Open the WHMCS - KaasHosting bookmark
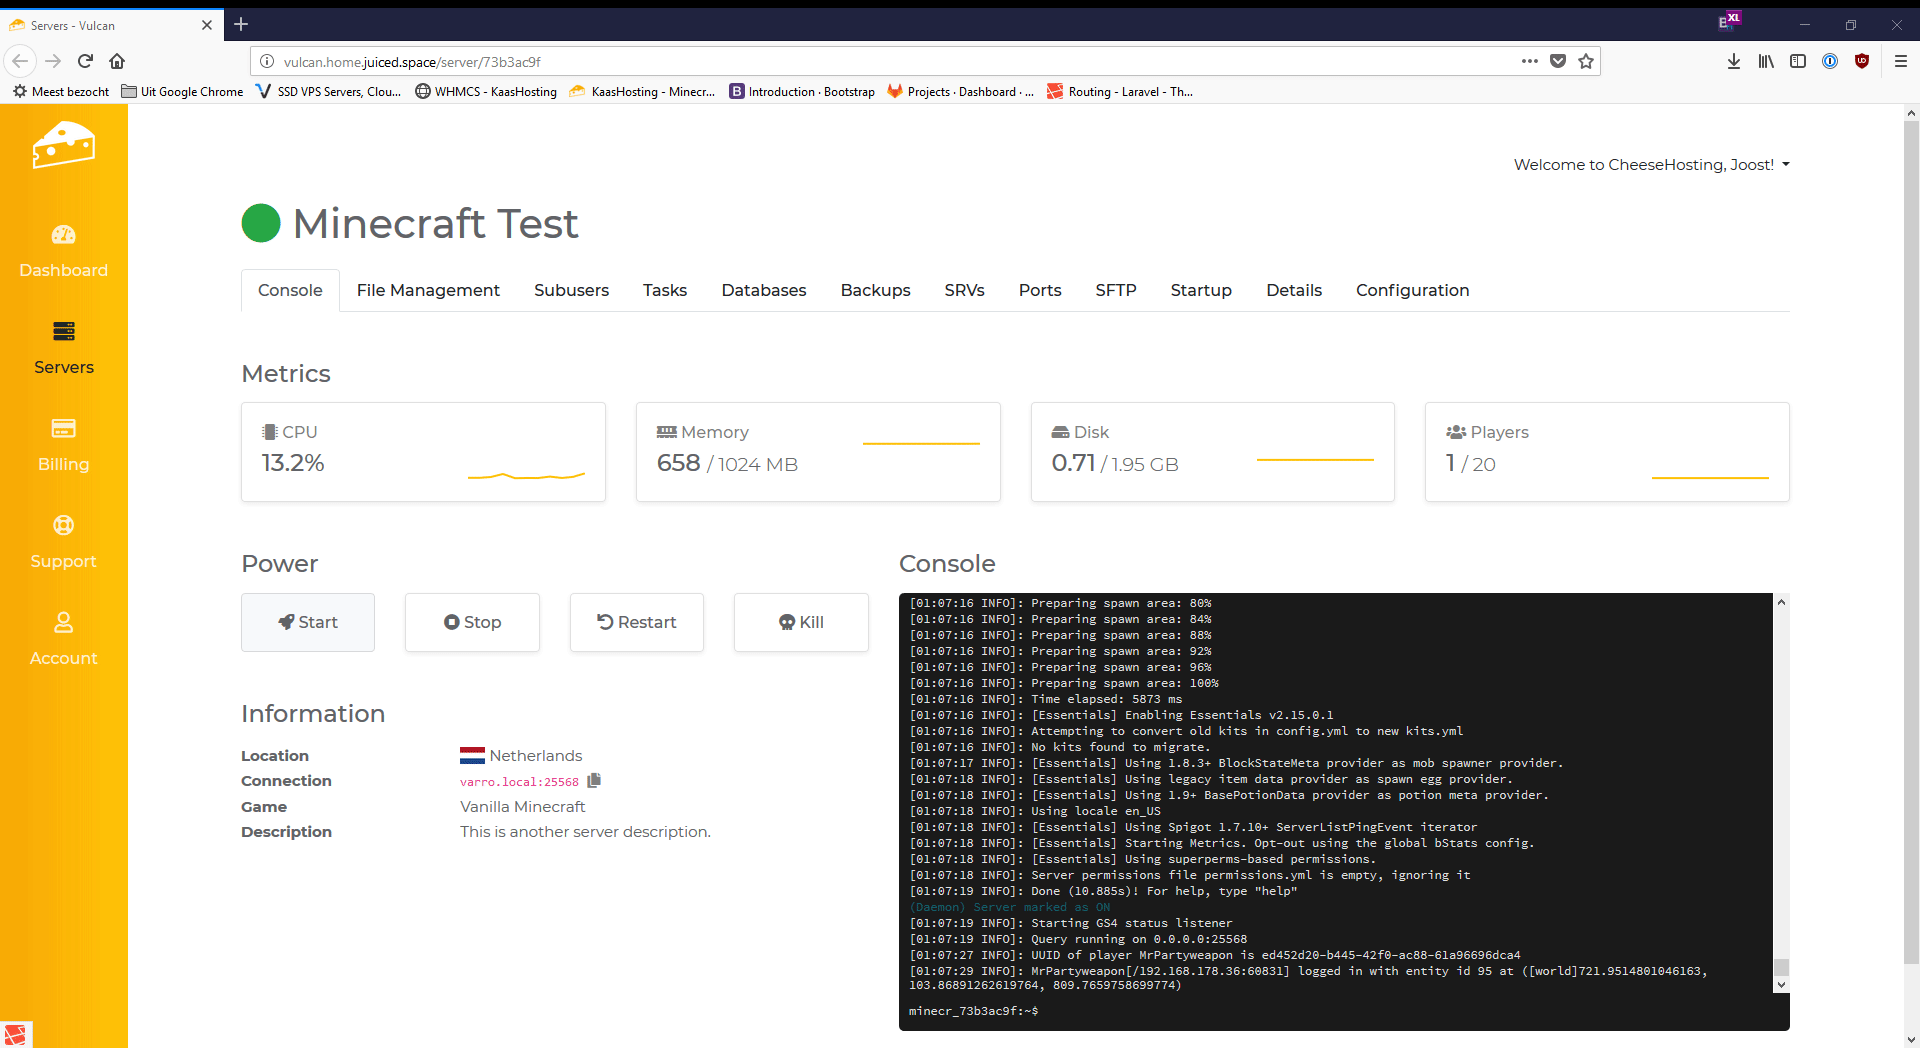 tap(486, 91)
